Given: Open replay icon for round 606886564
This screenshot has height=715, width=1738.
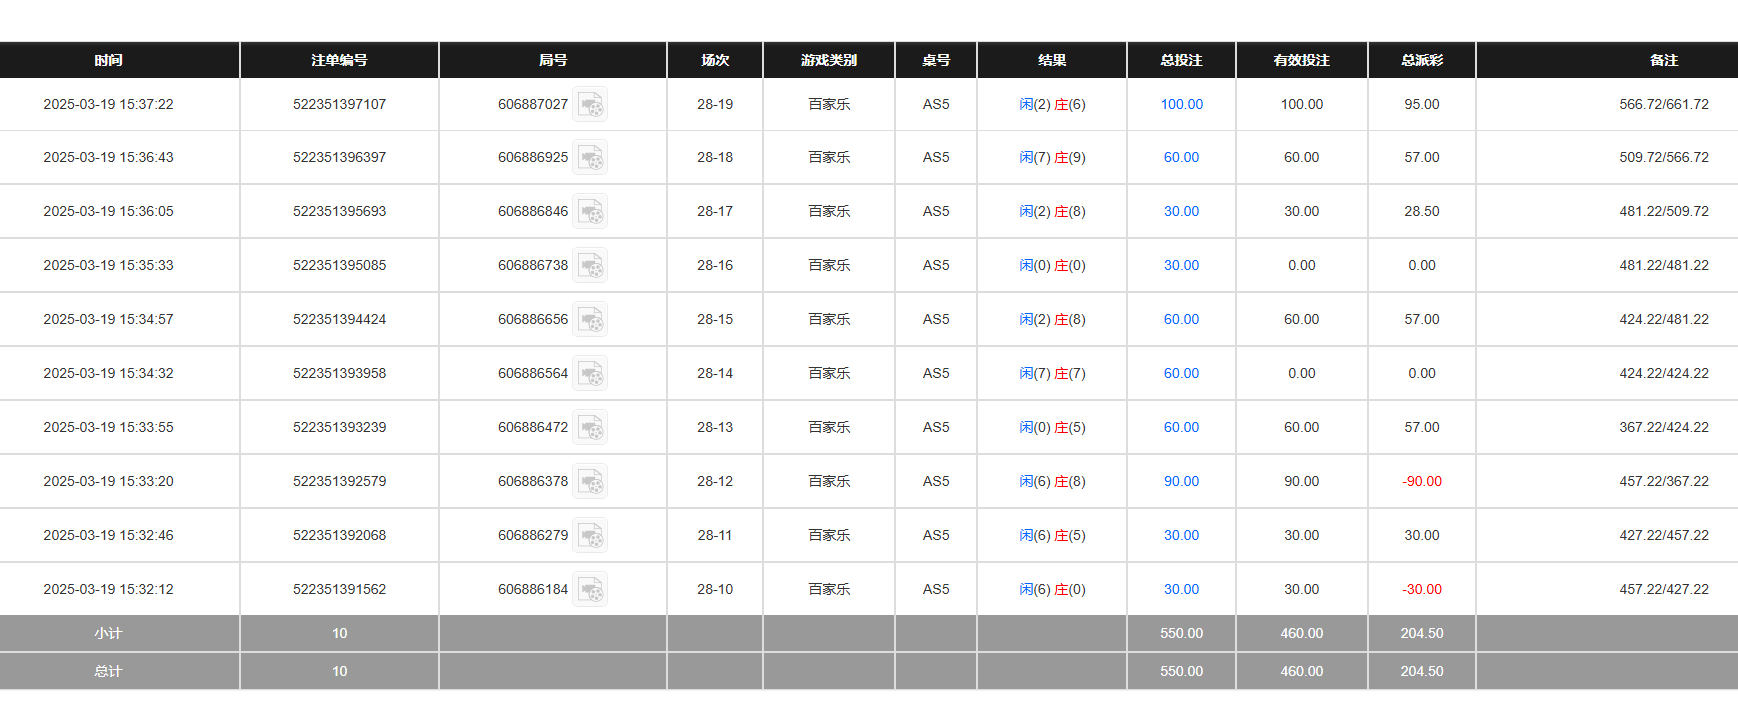Looking at the screenshot, I should (x=590, y=374).
